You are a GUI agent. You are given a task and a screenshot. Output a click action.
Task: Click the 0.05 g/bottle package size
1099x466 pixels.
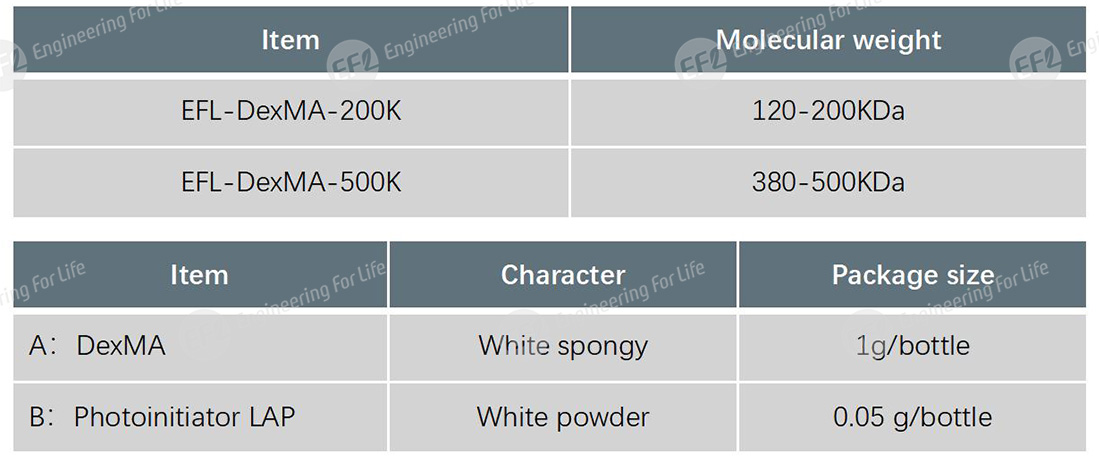[912, 416]
